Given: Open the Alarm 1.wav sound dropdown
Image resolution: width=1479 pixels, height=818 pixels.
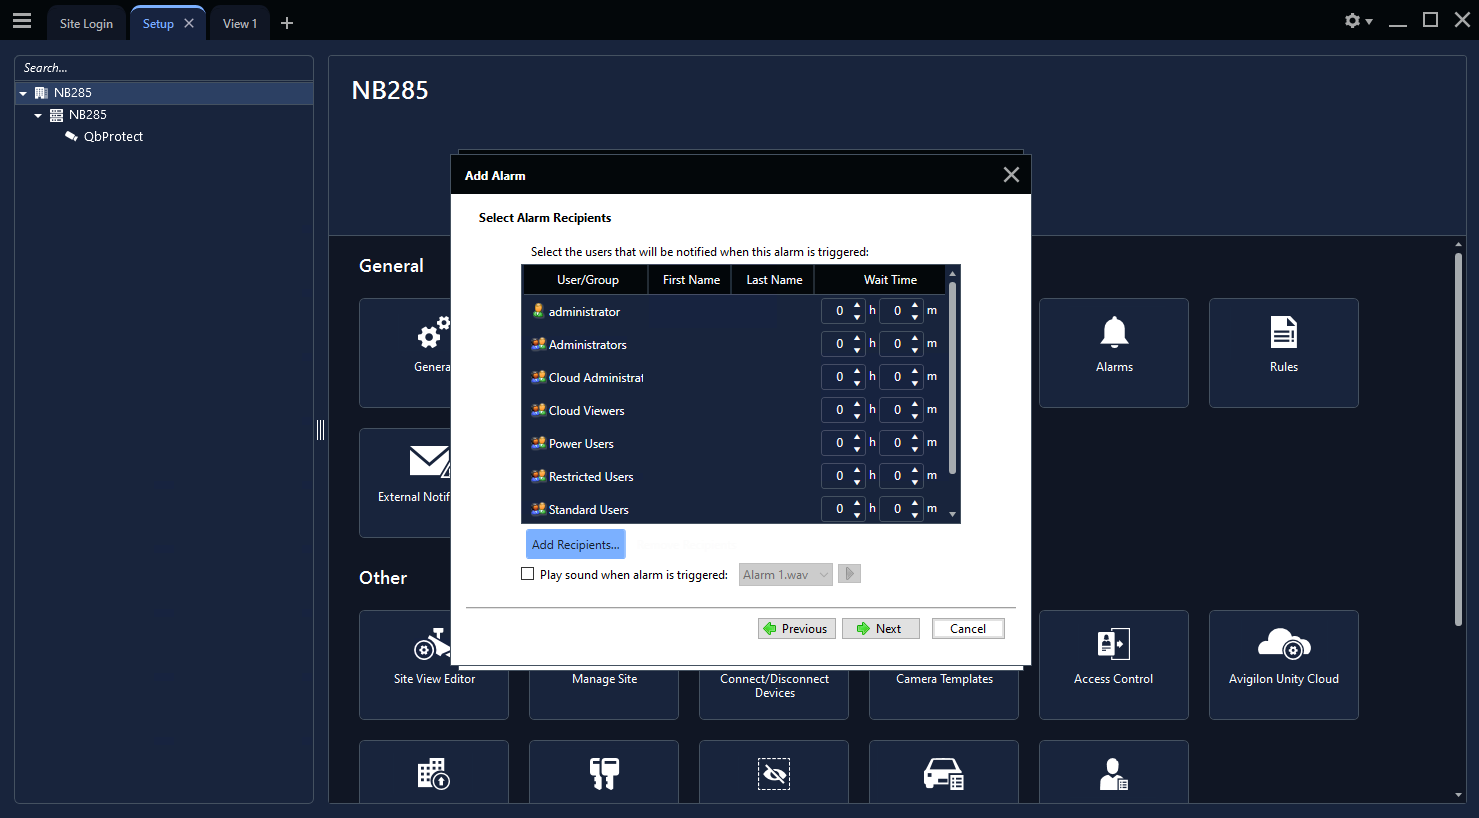Looking at the screenshot, I should coord(785,574).
